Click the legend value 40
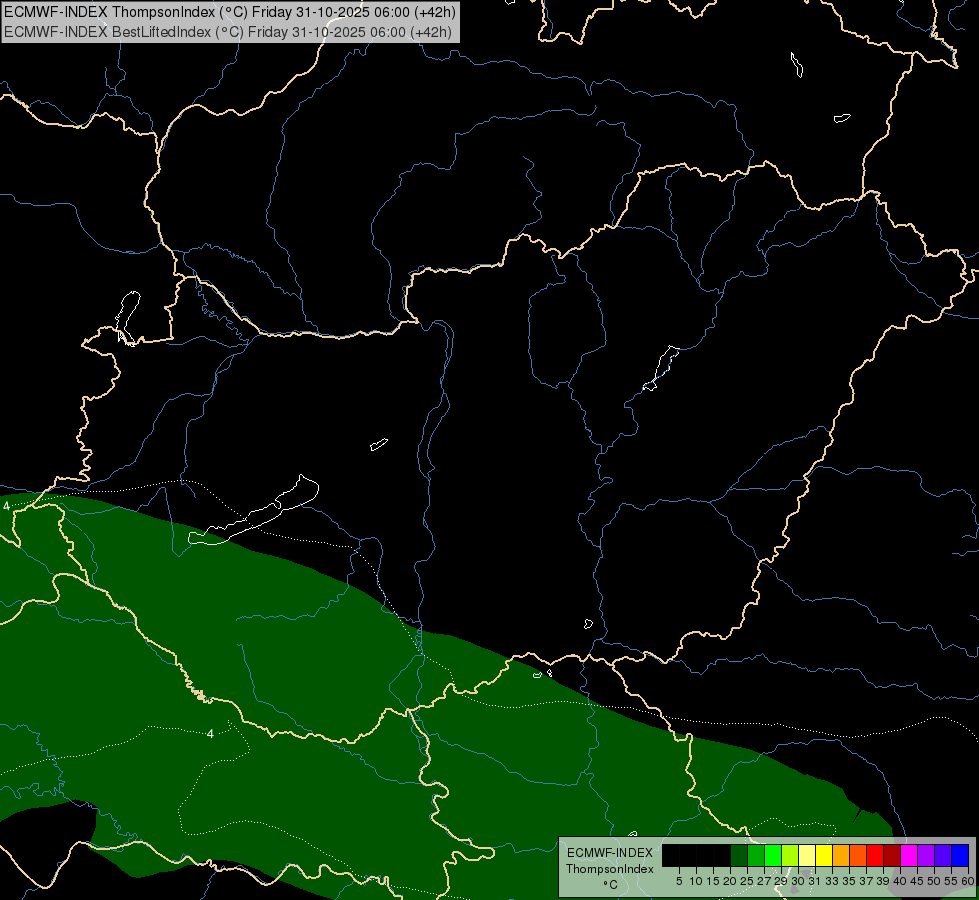 [900, 881]
